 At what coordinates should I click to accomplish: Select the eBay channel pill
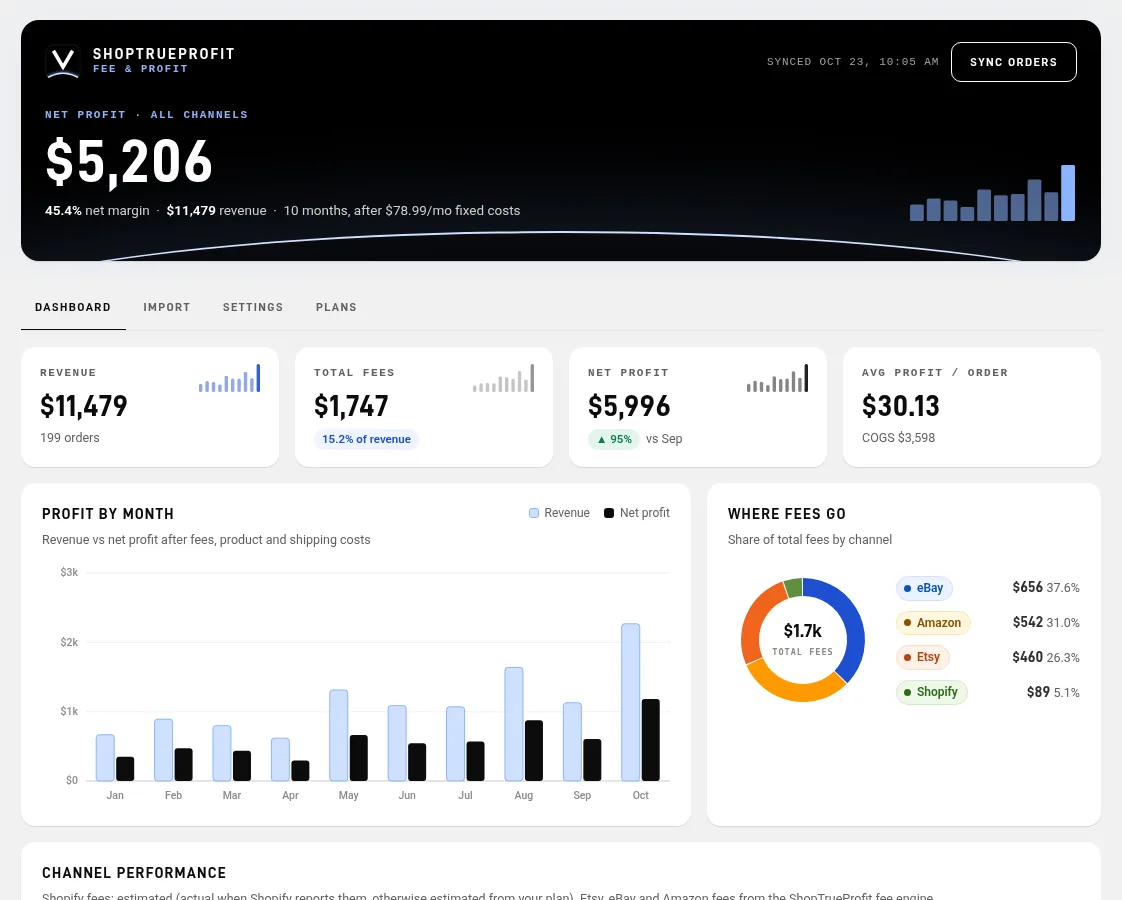click(924, 588)
